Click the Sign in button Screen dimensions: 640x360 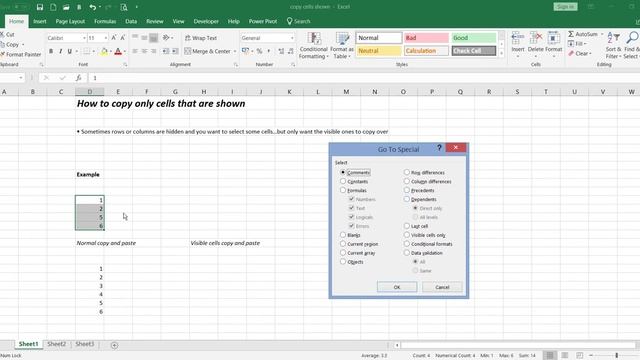click(x=565, y=7)
